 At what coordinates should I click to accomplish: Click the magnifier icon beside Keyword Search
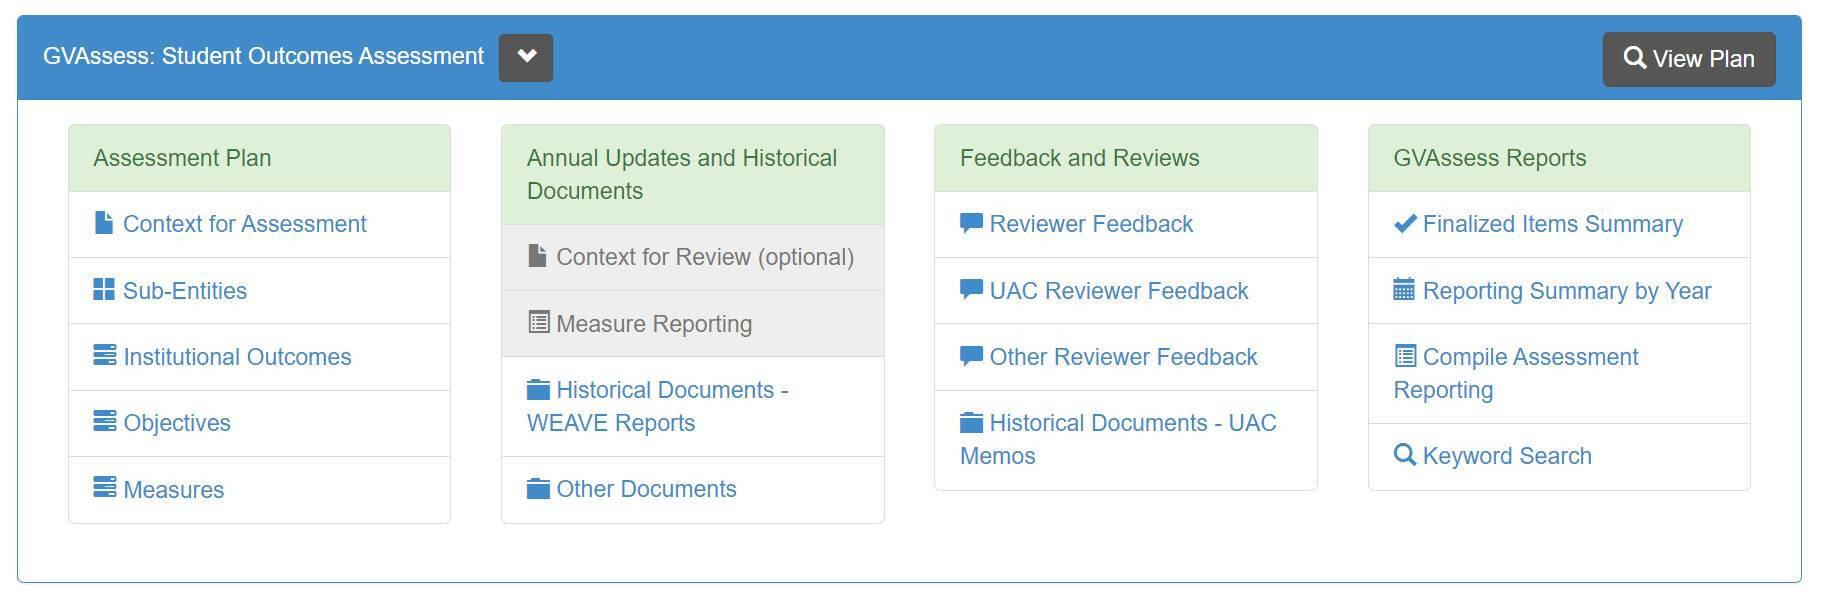(1404, 456)
